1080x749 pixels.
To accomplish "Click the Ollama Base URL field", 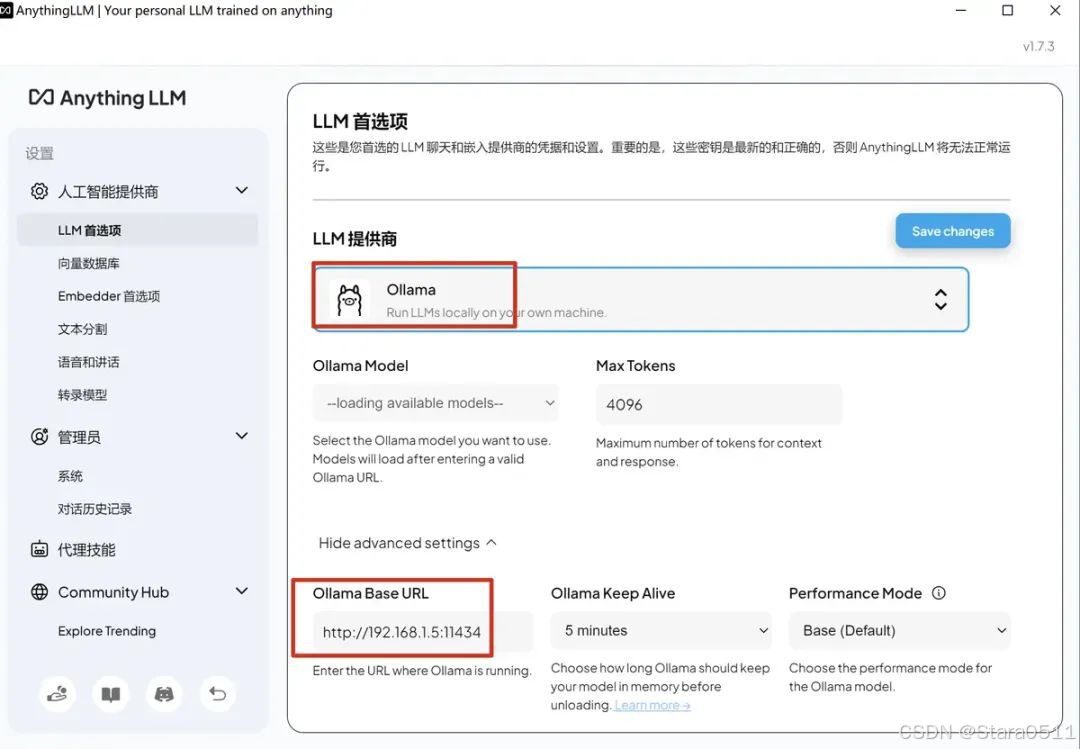I will (x=423, y=632).
